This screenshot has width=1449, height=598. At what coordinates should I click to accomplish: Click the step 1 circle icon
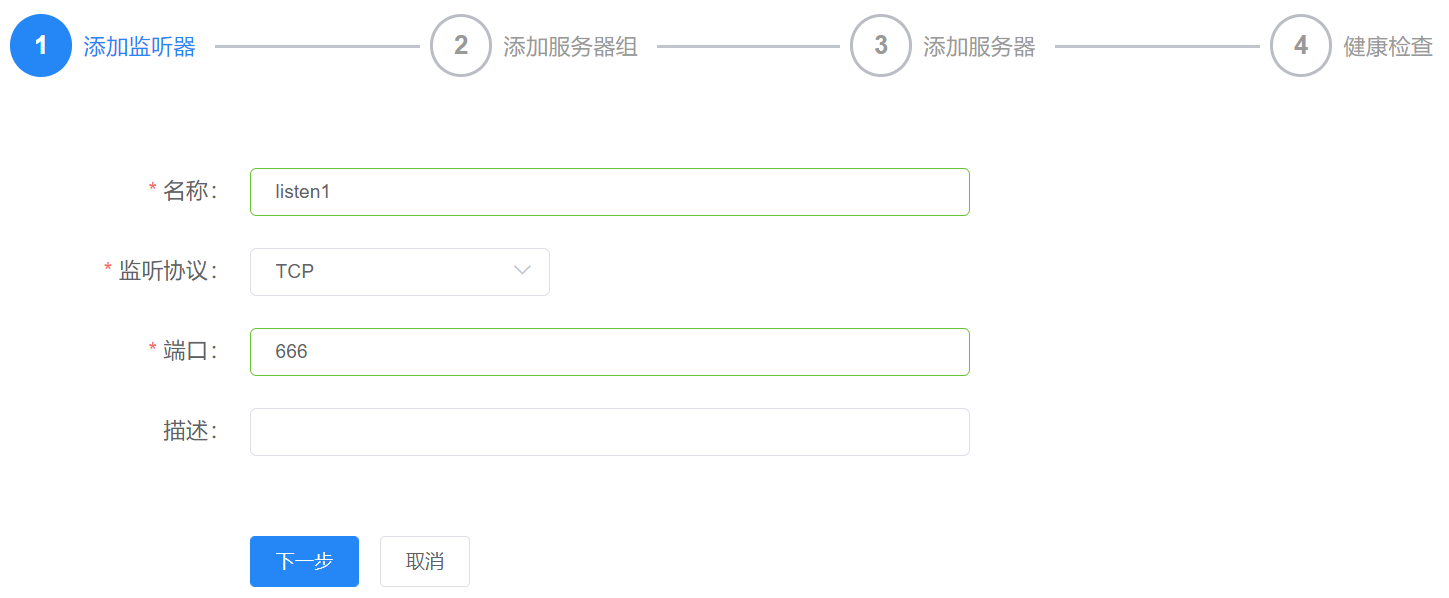[41, 46]
